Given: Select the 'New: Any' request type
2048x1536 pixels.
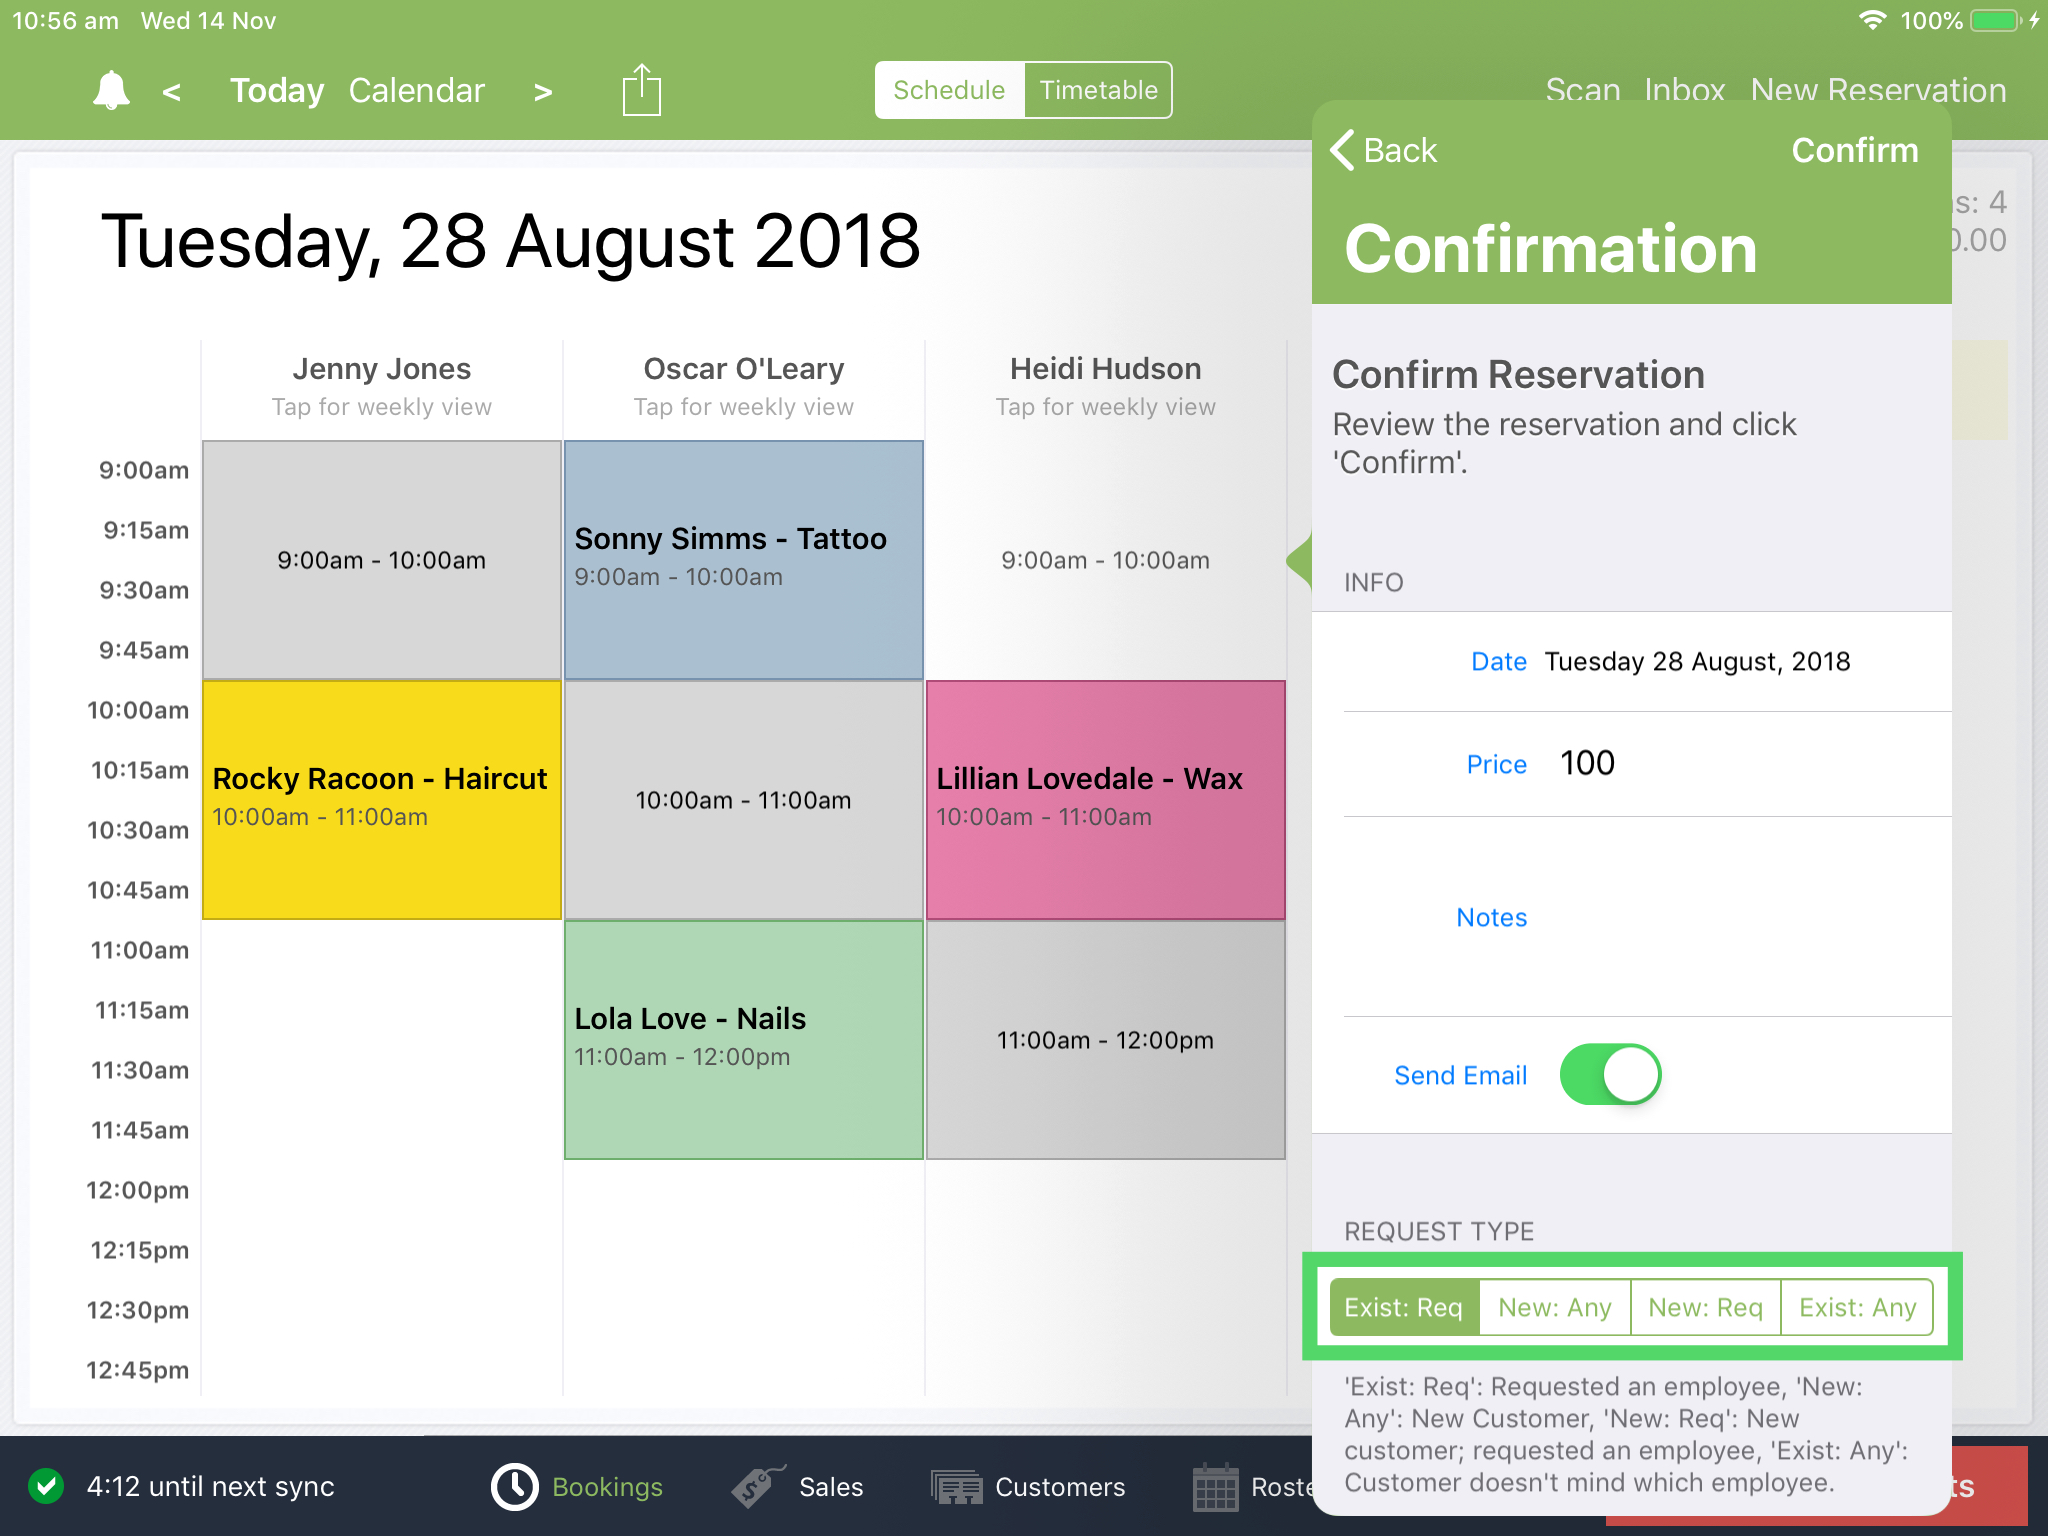Looking at the screenshot, I should click(x=1554, y=1307).
